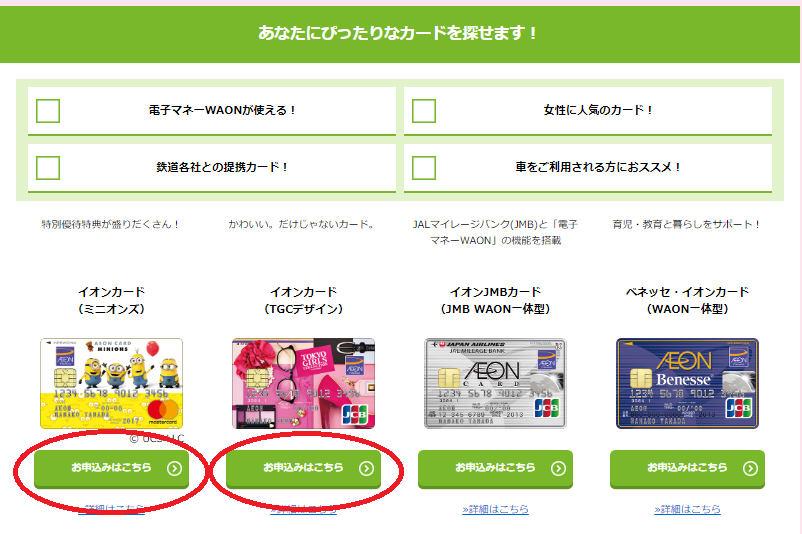Click arrow icon on Minions apply button

click(x=174, y=469)
